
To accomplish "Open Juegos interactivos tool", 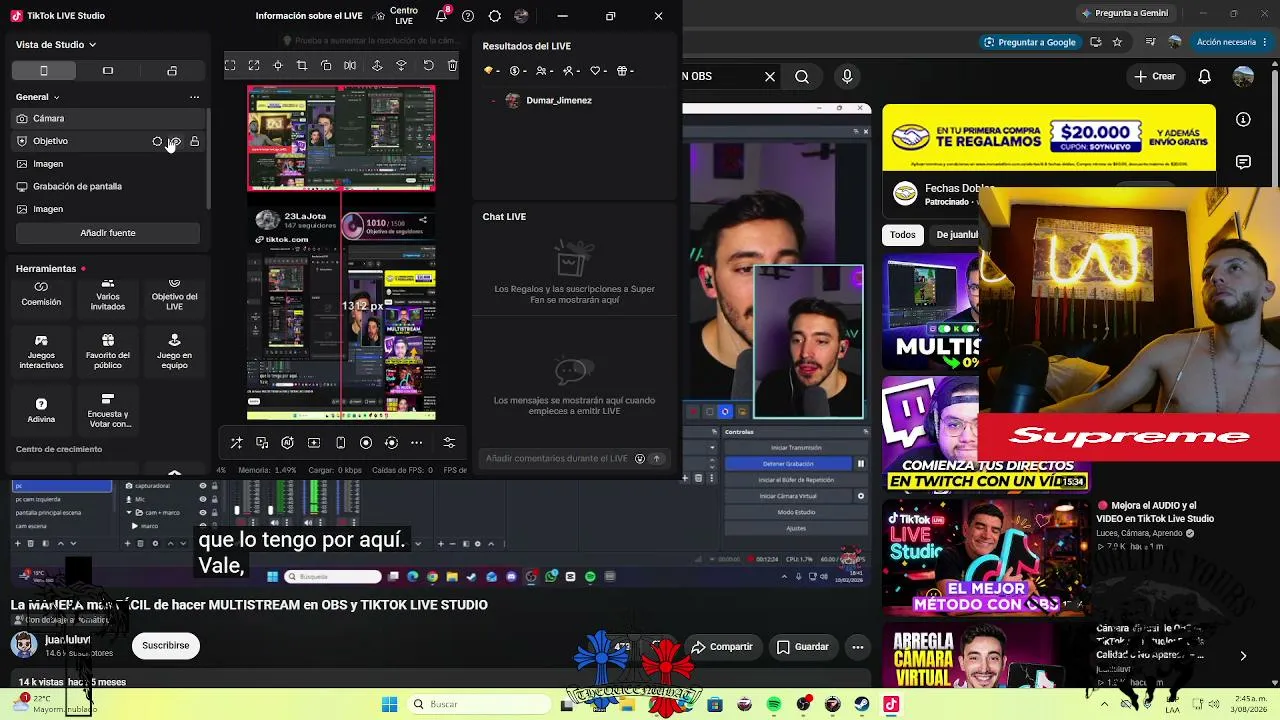I will click(x=41, y=353).
